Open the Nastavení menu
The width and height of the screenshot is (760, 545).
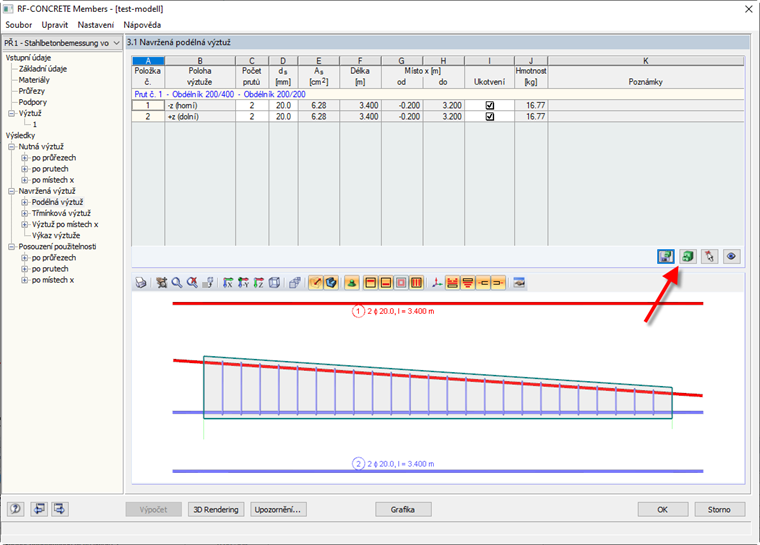[96, 25]
